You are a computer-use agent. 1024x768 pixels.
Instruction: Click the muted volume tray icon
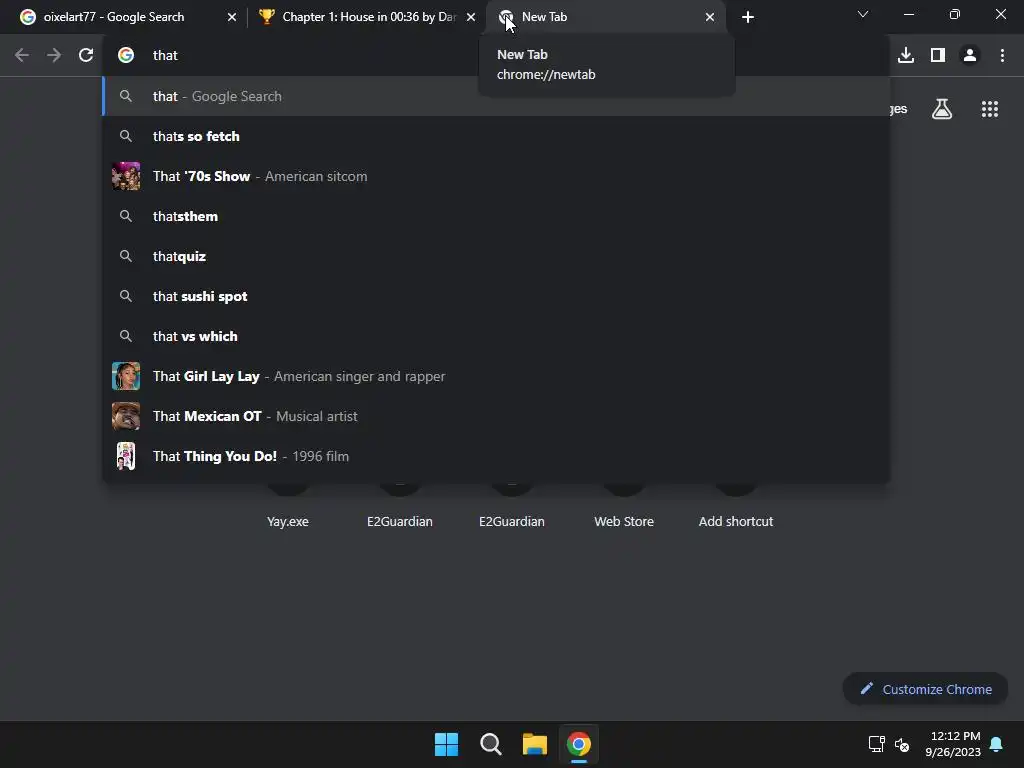(x=902, y=744)
